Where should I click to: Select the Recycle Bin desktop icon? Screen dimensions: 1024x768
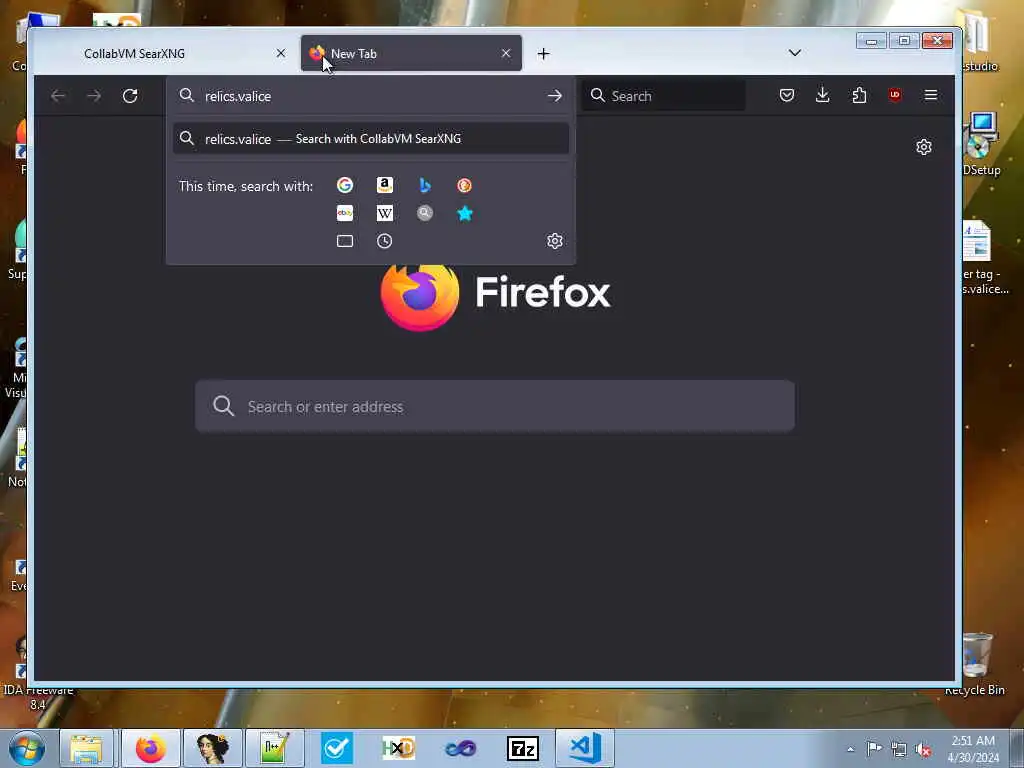pyautogui.click(x=976, y=664)
